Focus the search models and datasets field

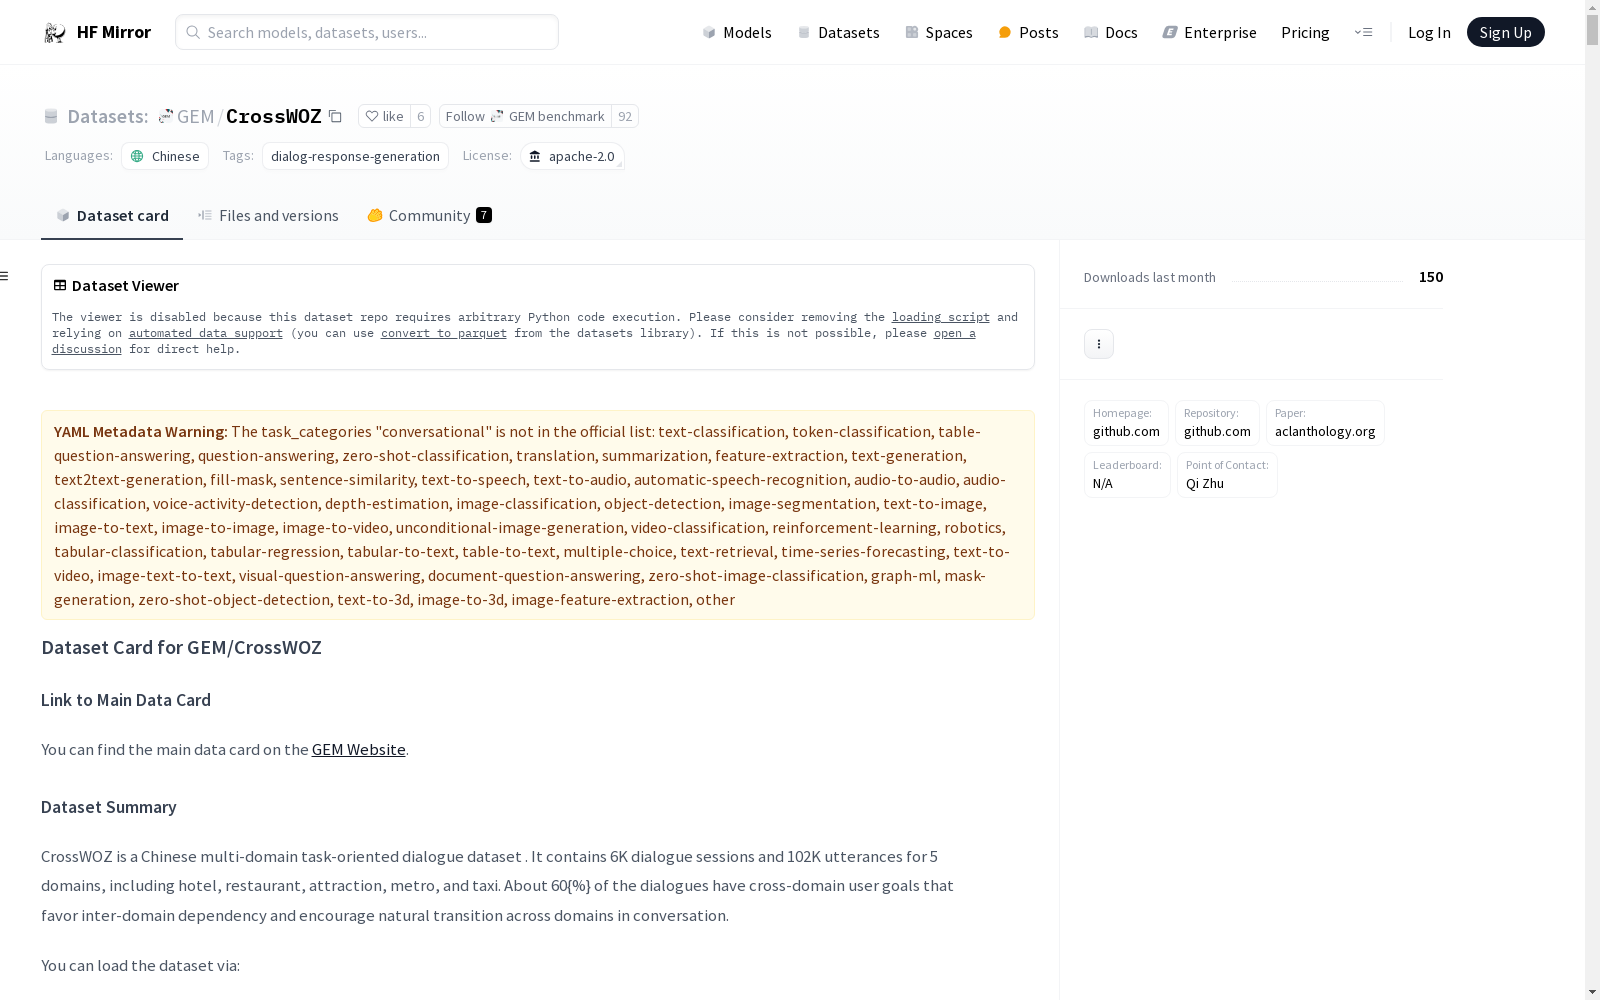367,32
